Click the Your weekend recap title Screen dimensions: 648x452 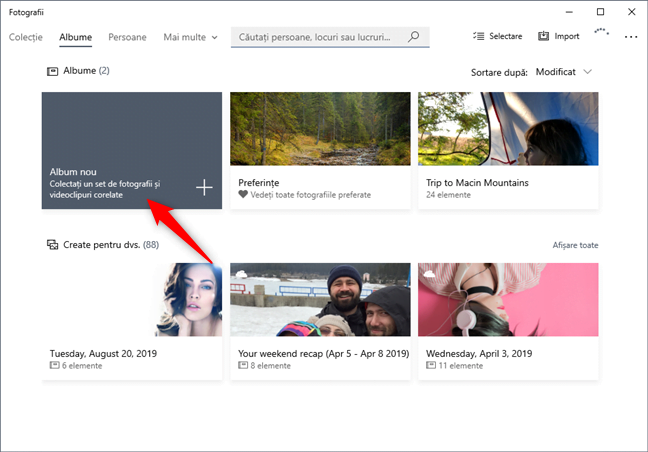(x=324, y=354)
